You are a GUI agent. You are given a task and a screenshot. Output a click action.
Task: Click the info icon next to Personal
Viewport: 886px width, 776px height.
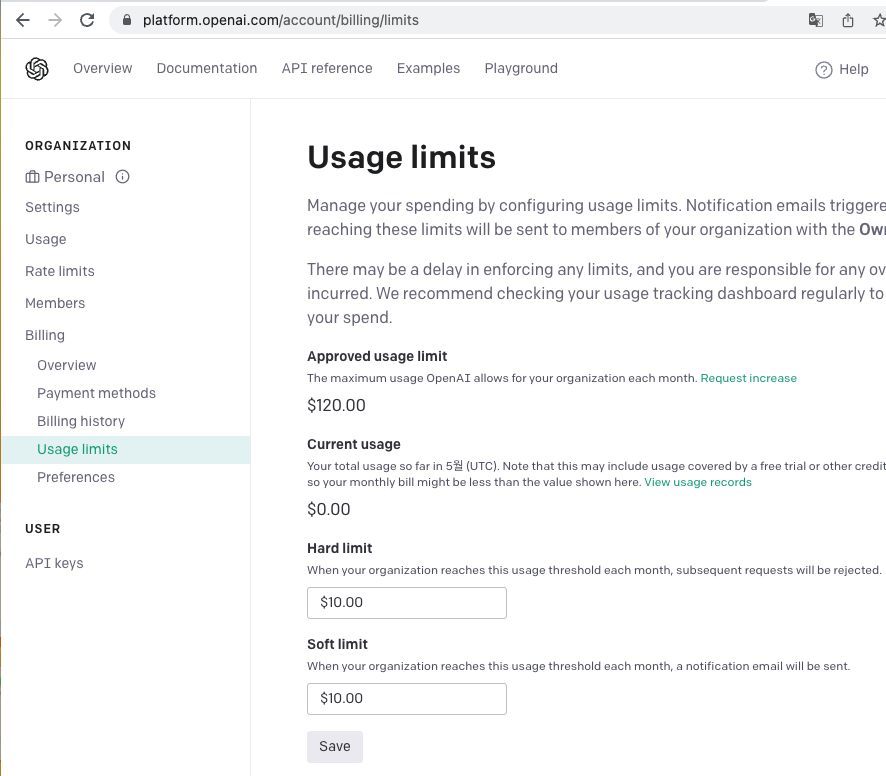(123, 177)
